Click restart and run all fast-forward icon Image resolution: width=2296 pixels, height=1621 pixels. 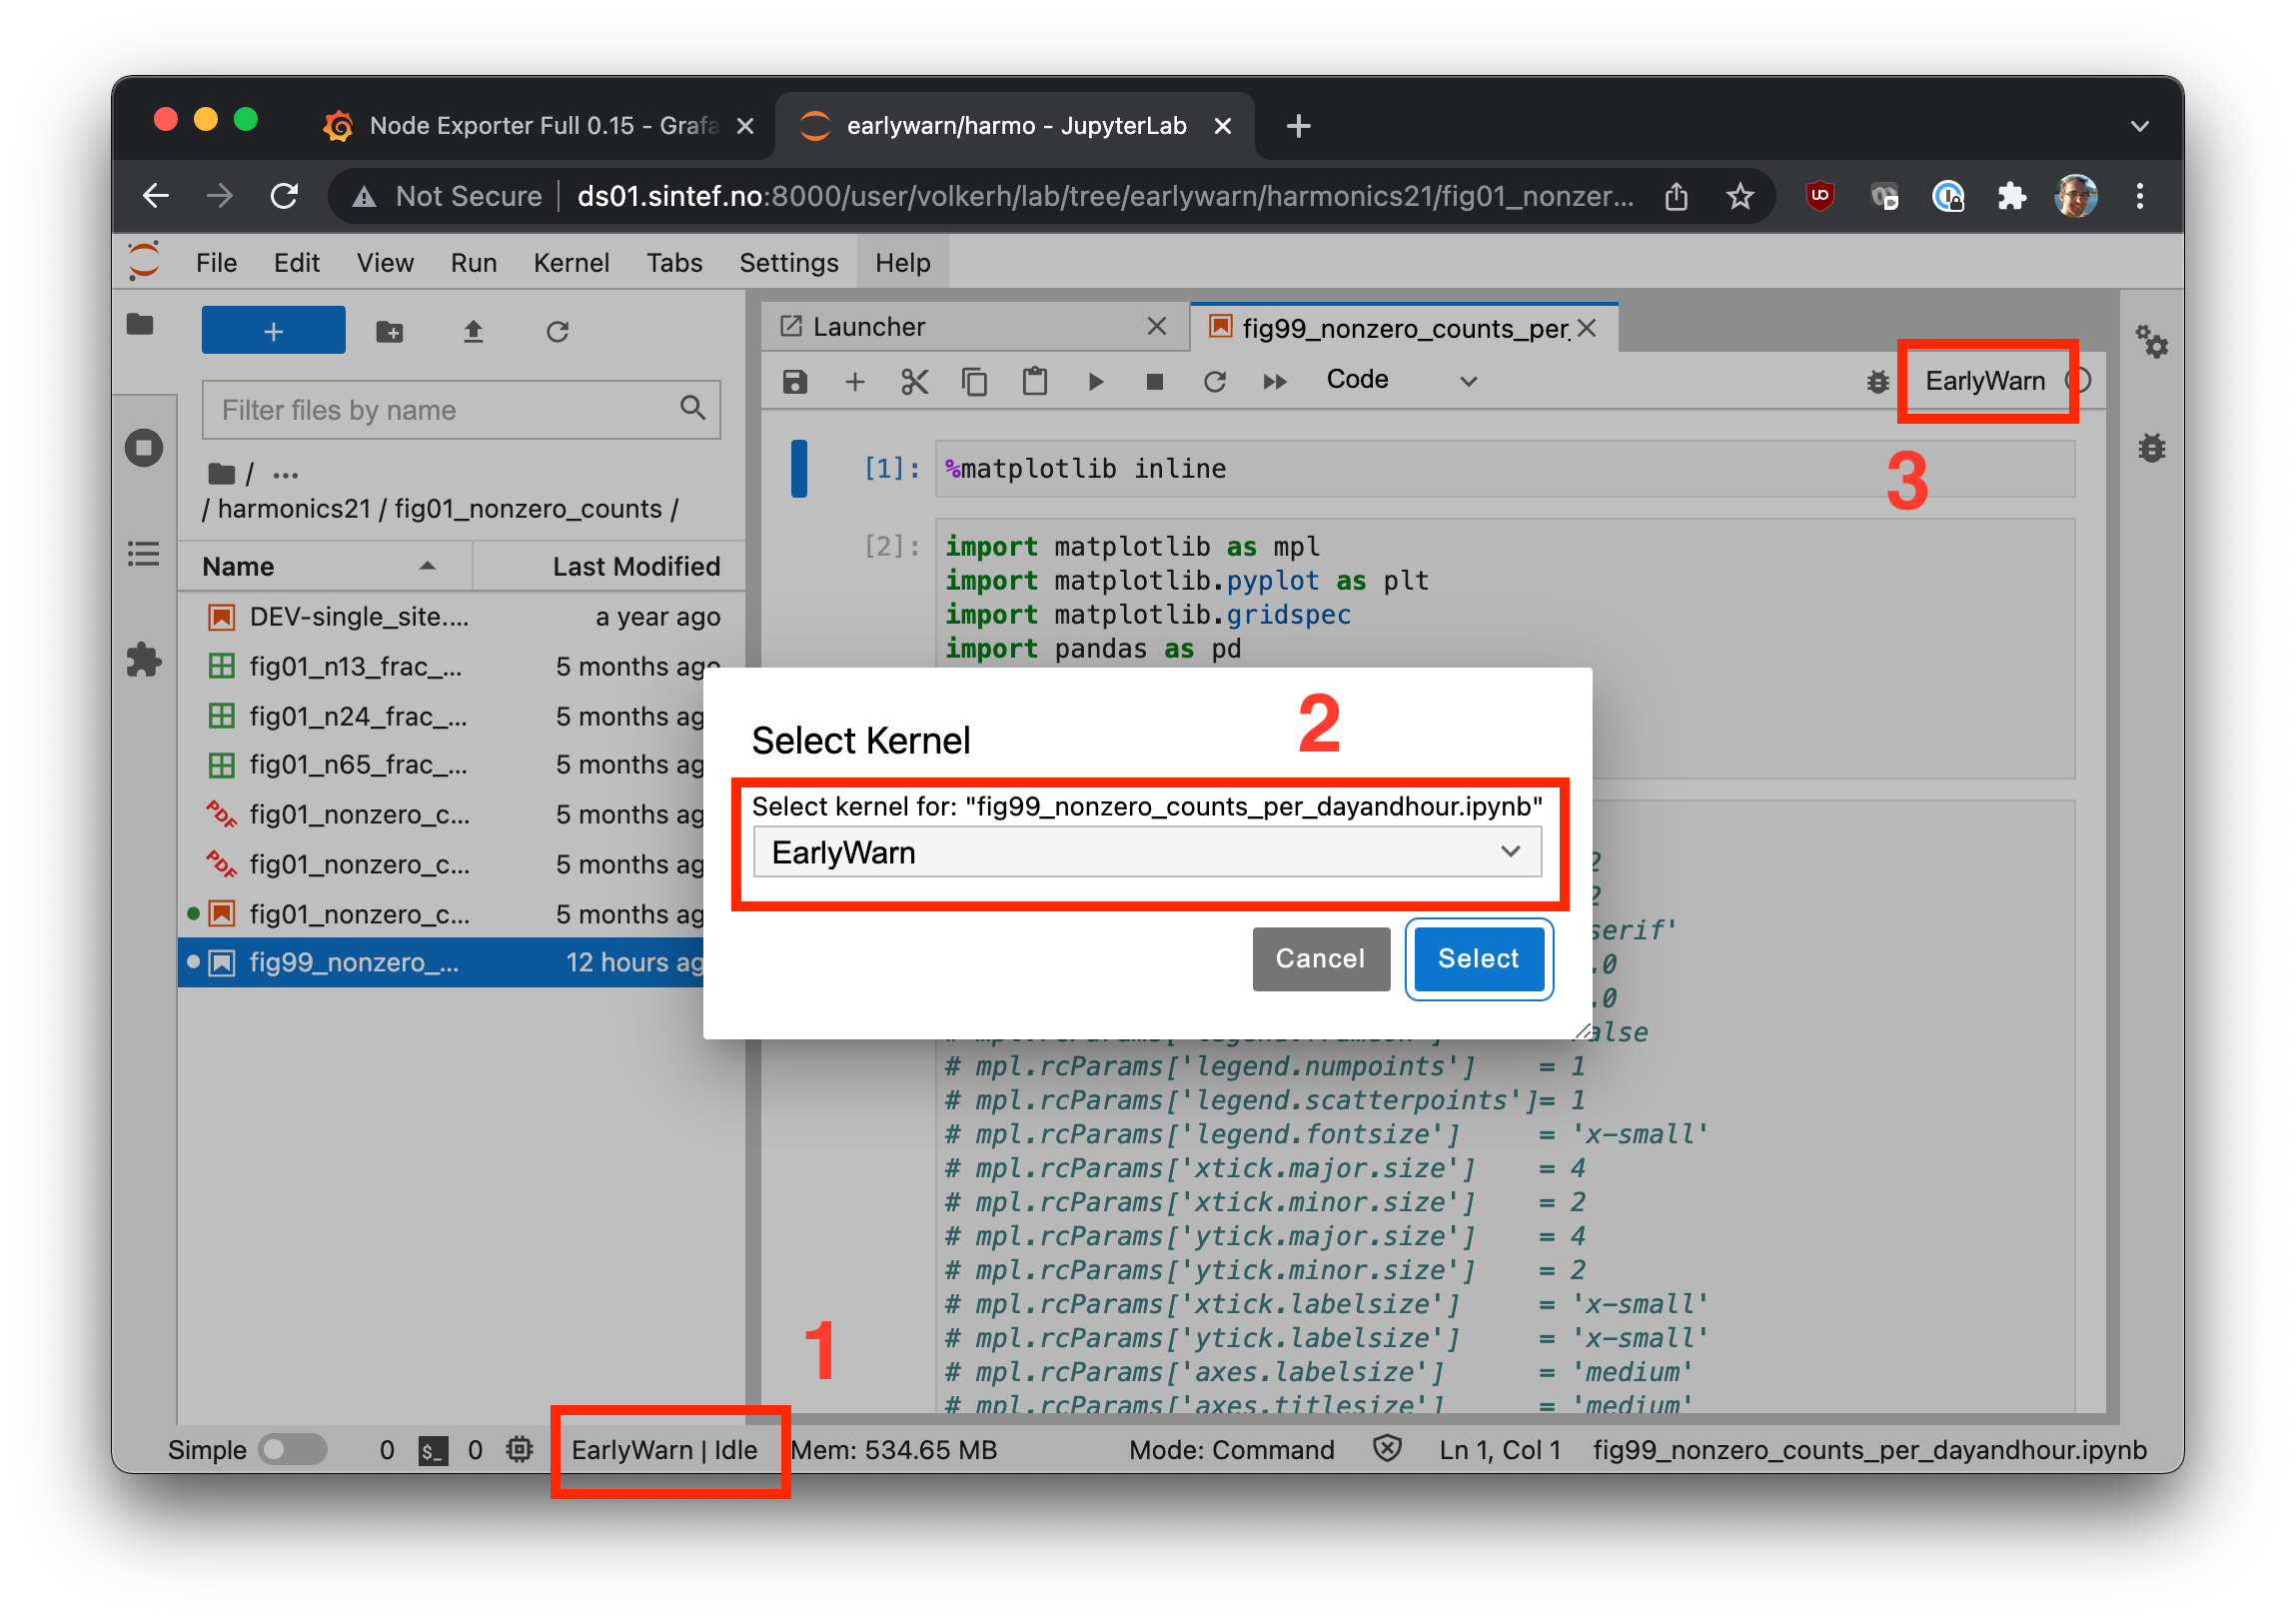1274,381
